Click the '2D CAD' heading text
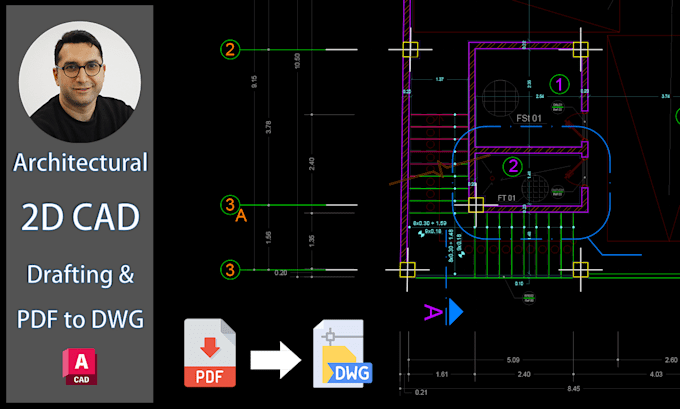Image resolution: width=680 pixels, height=409 pixels. (x=81, y=217)
